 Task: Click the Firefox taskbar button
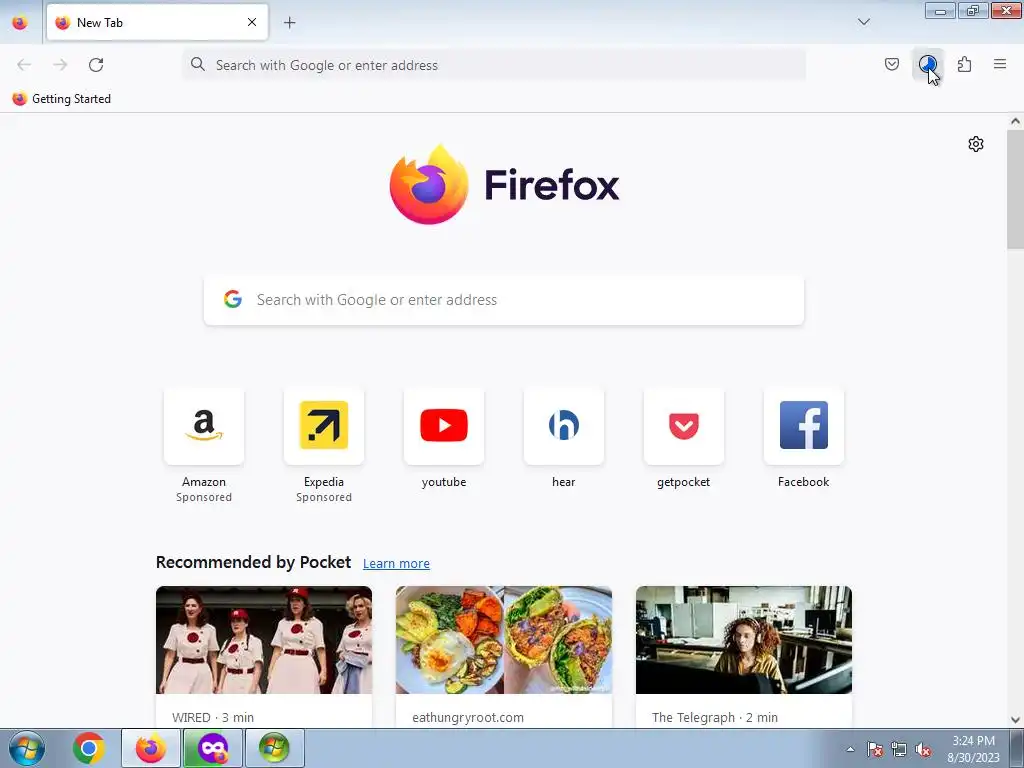click(x=151, y=748)
